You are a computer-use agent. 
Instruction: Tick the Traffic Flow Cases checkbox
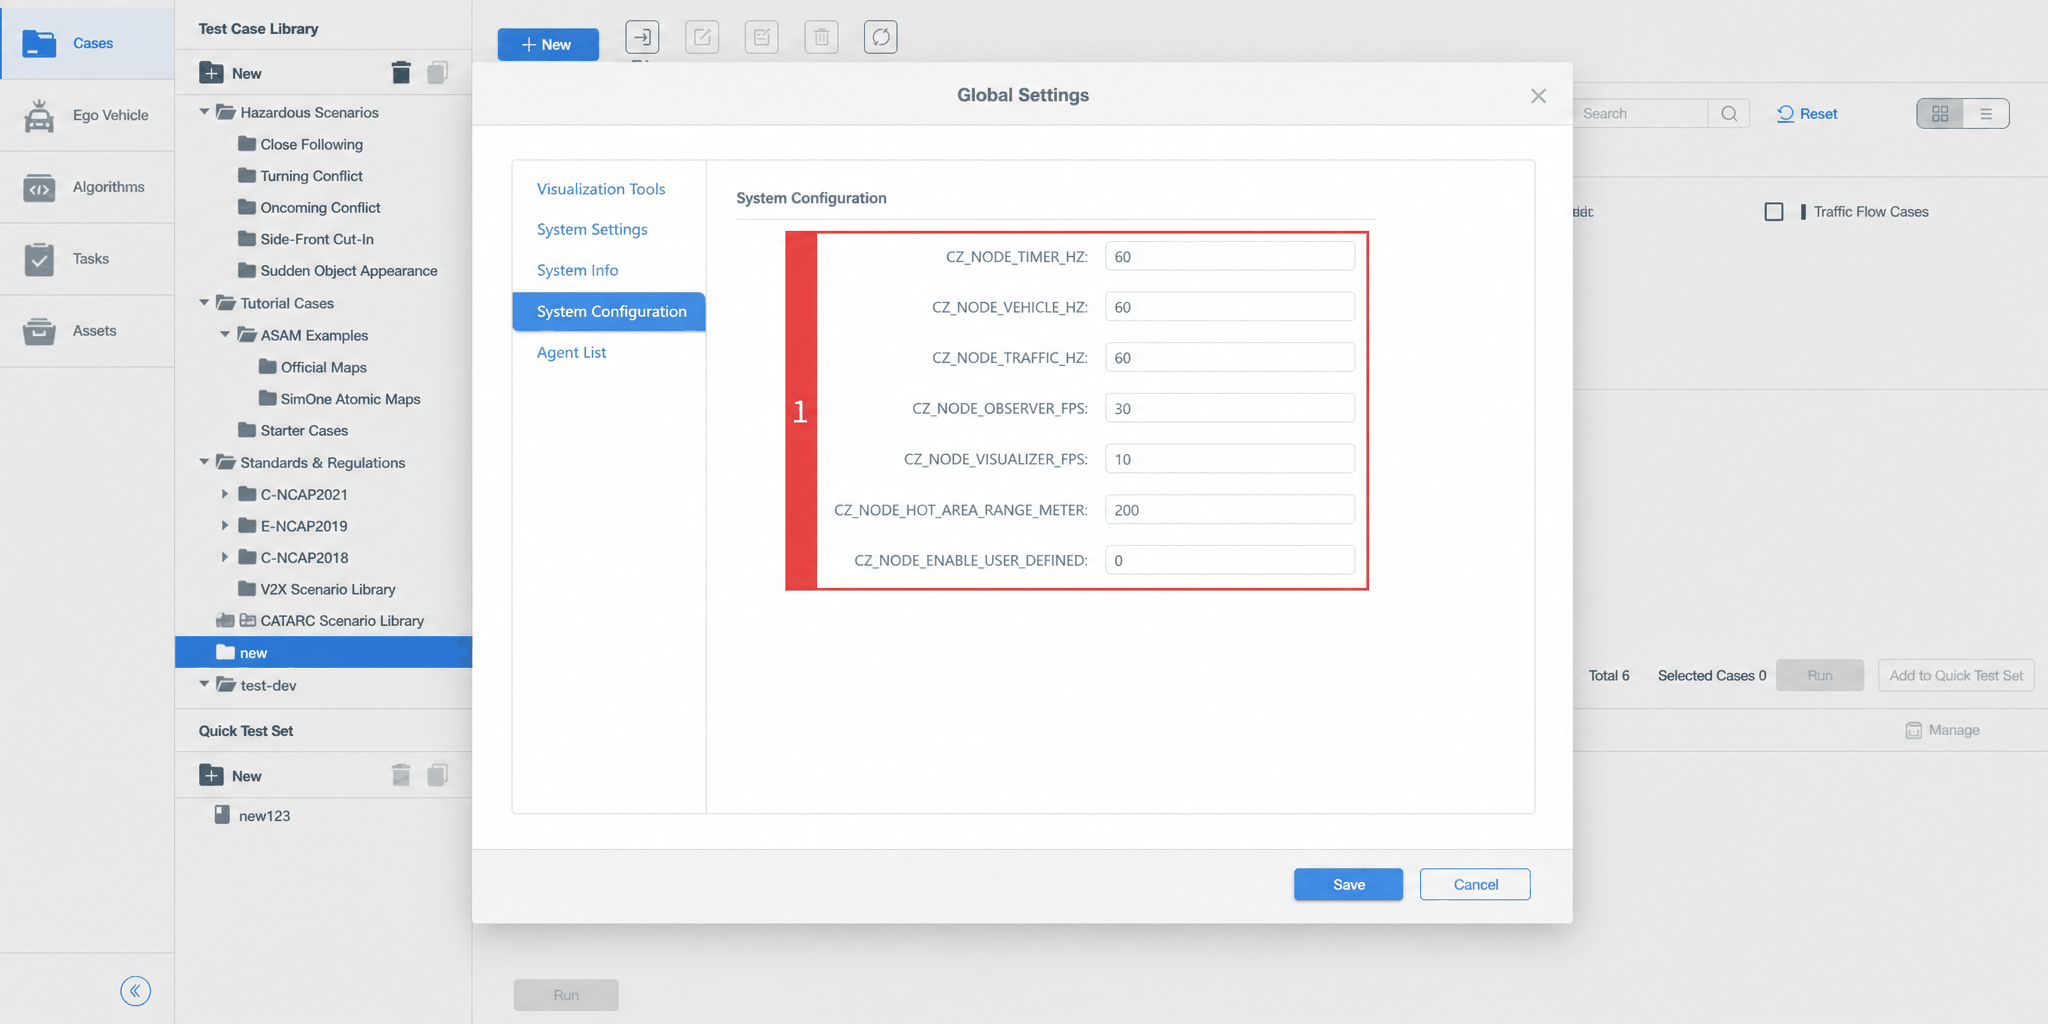click(1774, 212)
